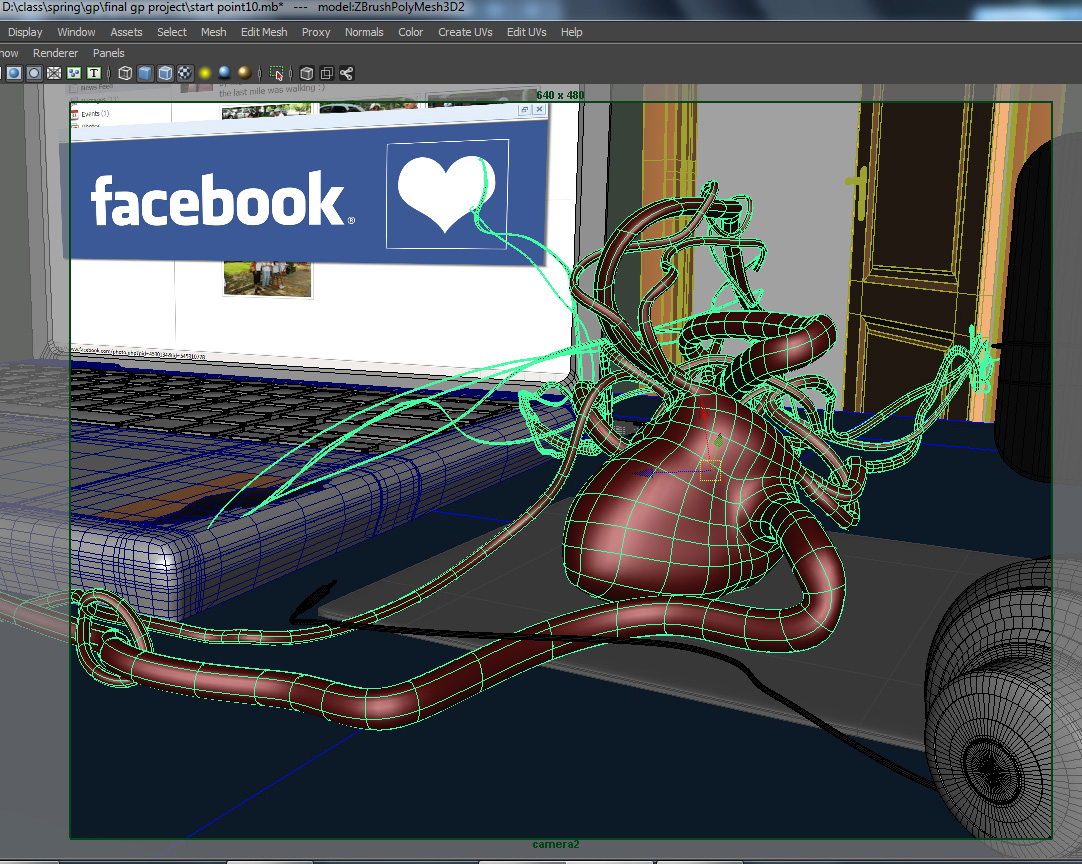Click the file path in the title bar
1082x864 pixels.
tap(142, 7)
